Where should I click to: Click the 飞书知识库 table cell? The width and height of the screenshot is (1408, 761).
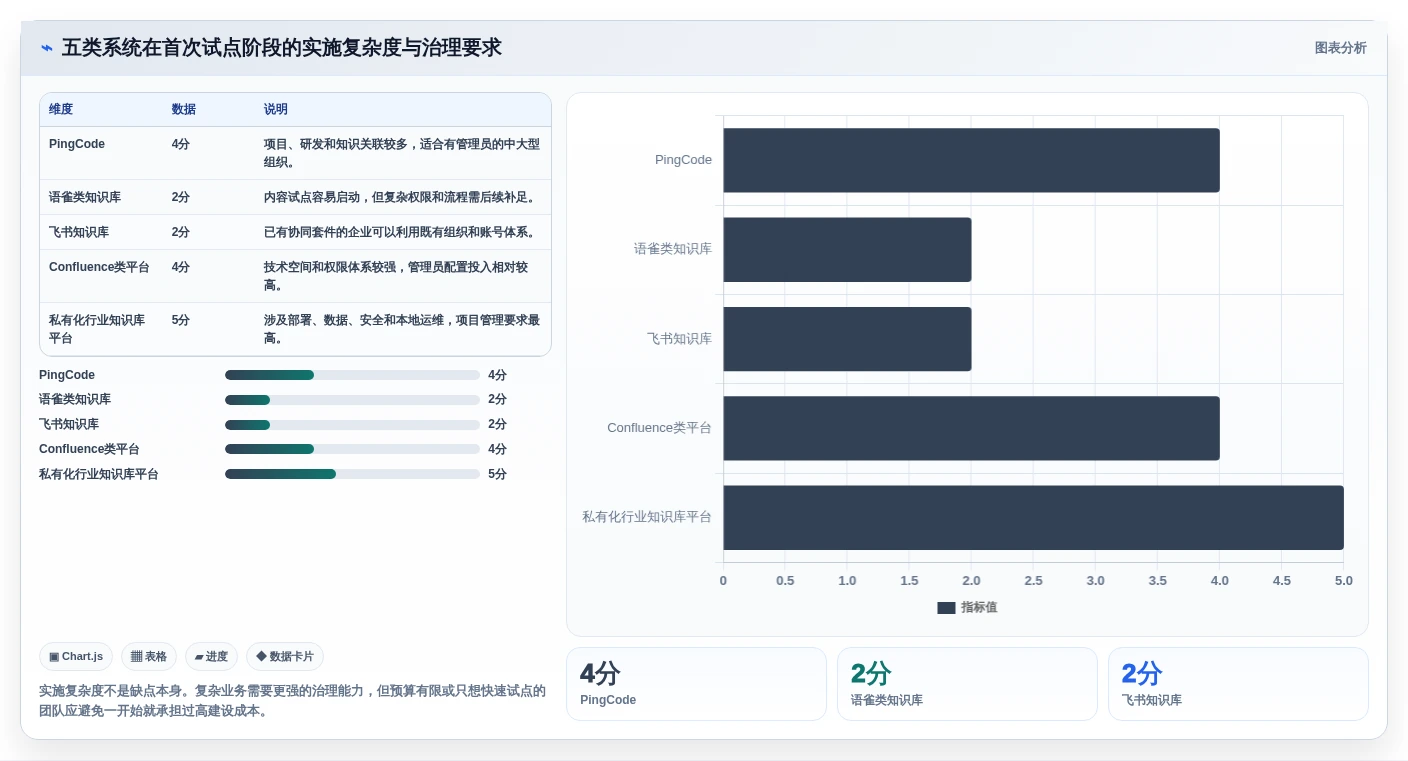click(x=79, y=232)
